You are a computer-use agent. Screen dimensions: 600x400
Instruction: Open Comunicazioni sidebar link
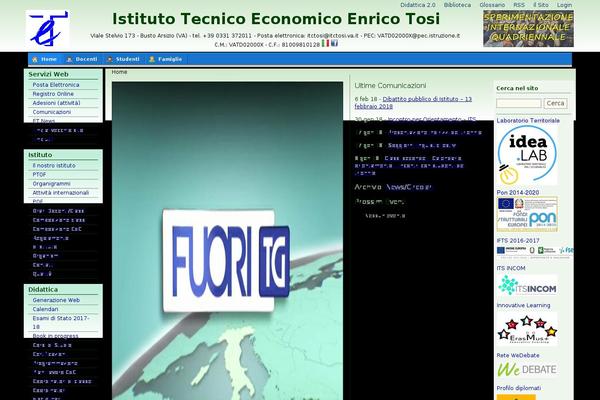click(x=52, y=112)
